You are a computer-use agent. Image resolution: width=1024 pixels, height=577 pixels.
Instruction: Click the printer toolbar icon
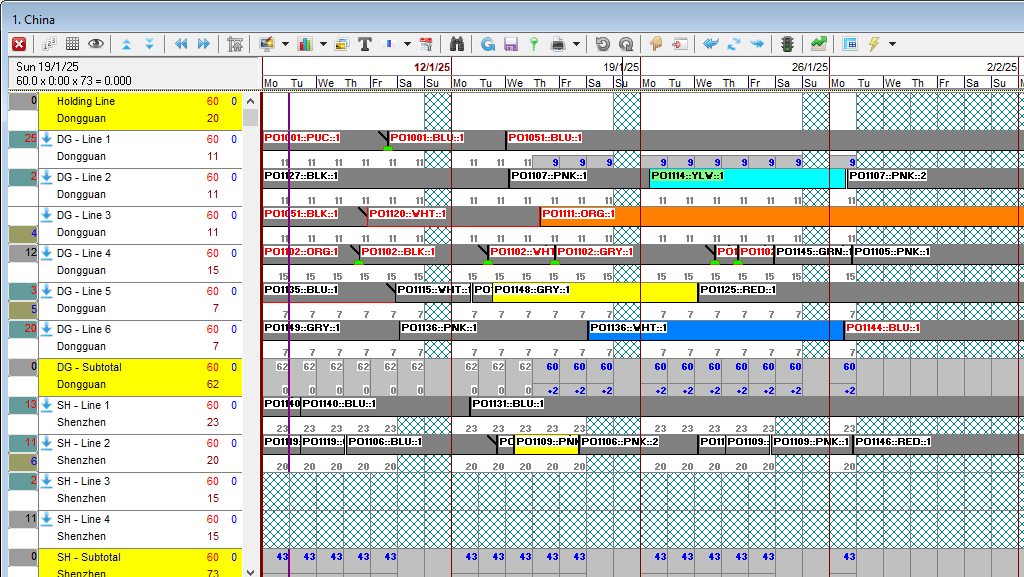pos(558,44)
